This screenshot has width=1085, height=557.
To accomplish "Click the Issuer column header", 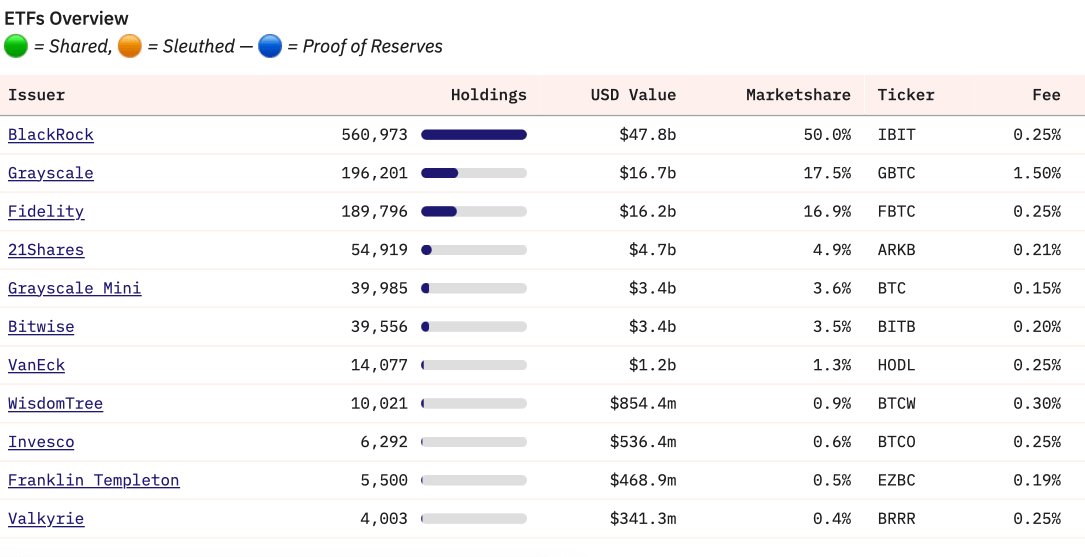I will [37, 95].
